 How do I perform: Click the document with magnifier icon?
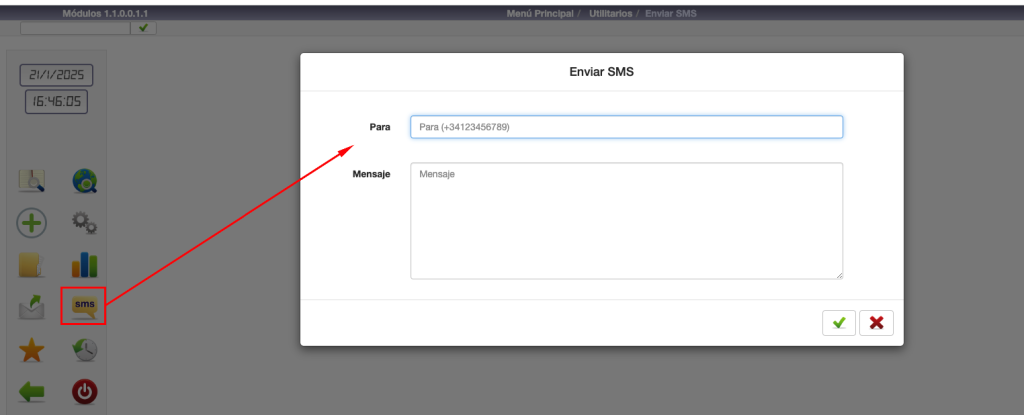32,180
